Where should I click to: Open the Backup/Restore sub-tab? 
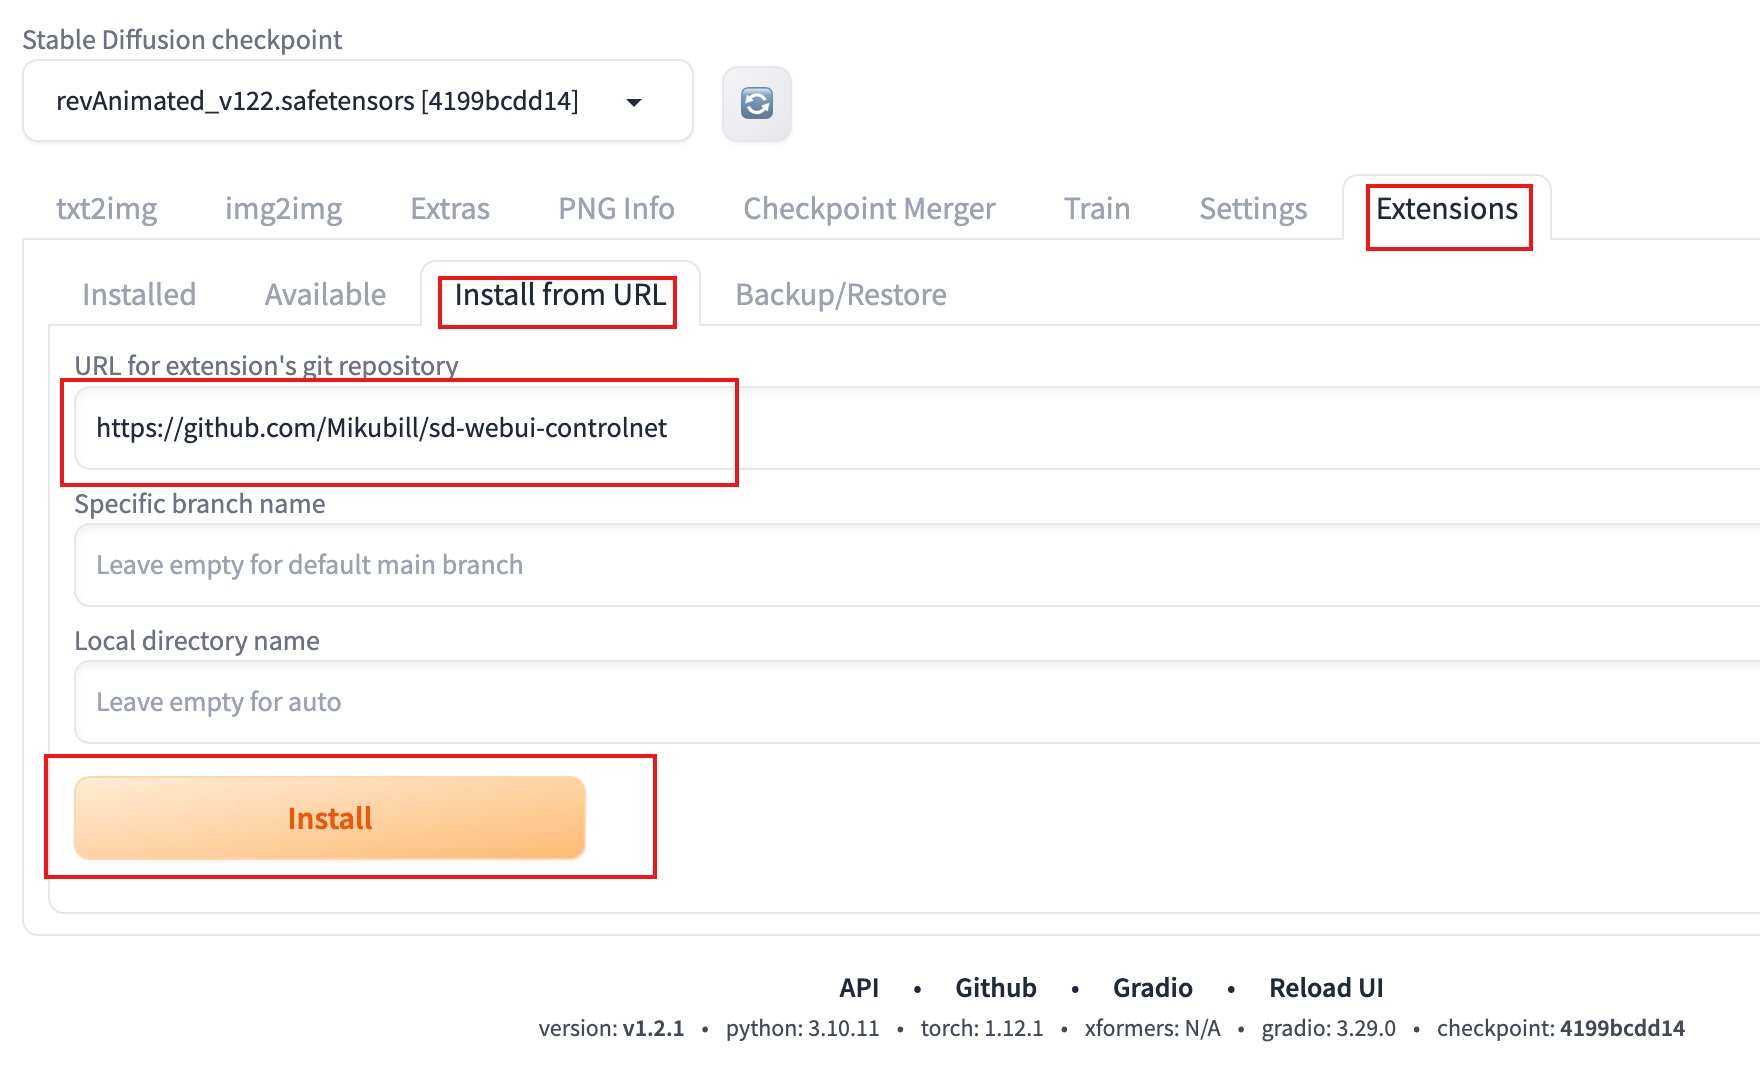[841, 294]
